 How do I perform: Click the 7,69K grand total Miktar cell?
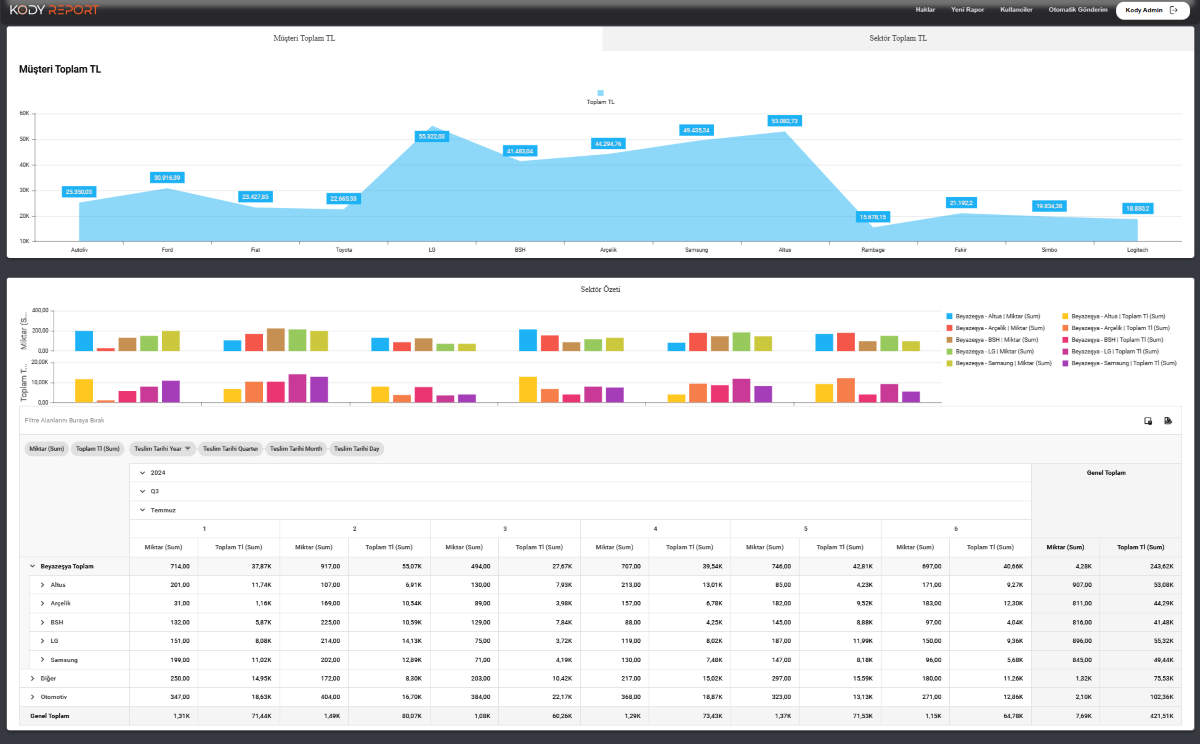tap(1066, 716)
